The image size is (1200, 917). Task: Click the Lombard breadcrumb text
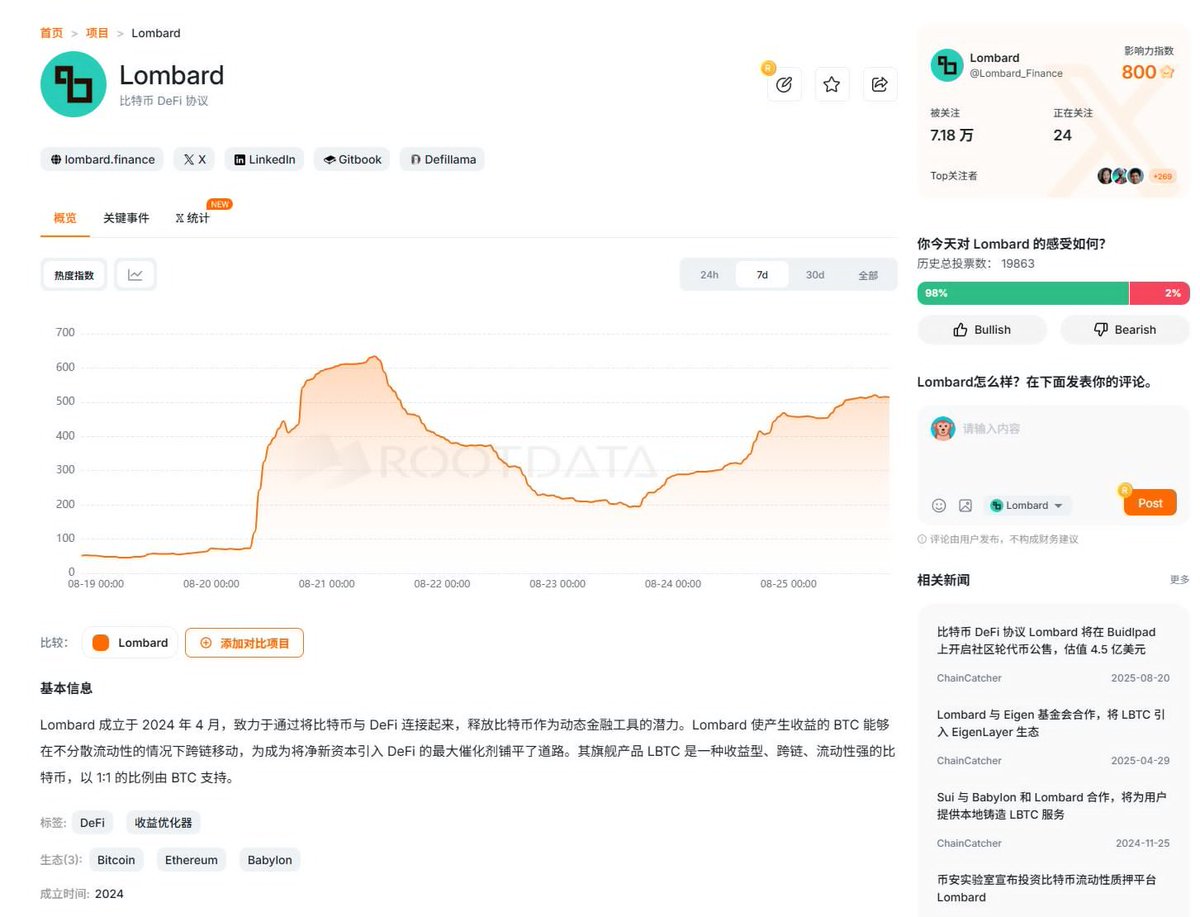(156, 33)
